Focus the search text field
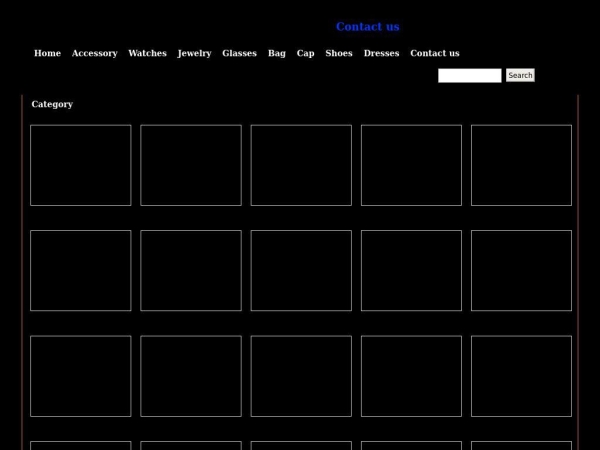 point(470,75)
